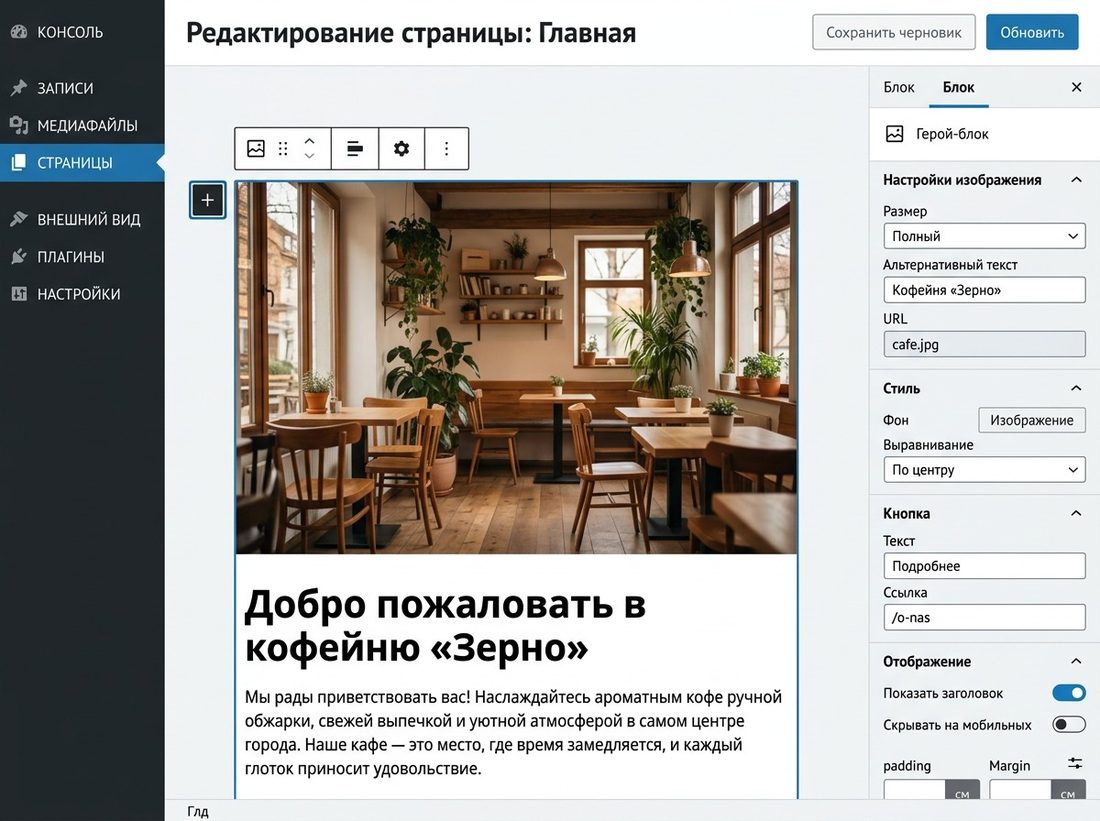Click the Герой-блок image icon in sidebar

[894, 133]
